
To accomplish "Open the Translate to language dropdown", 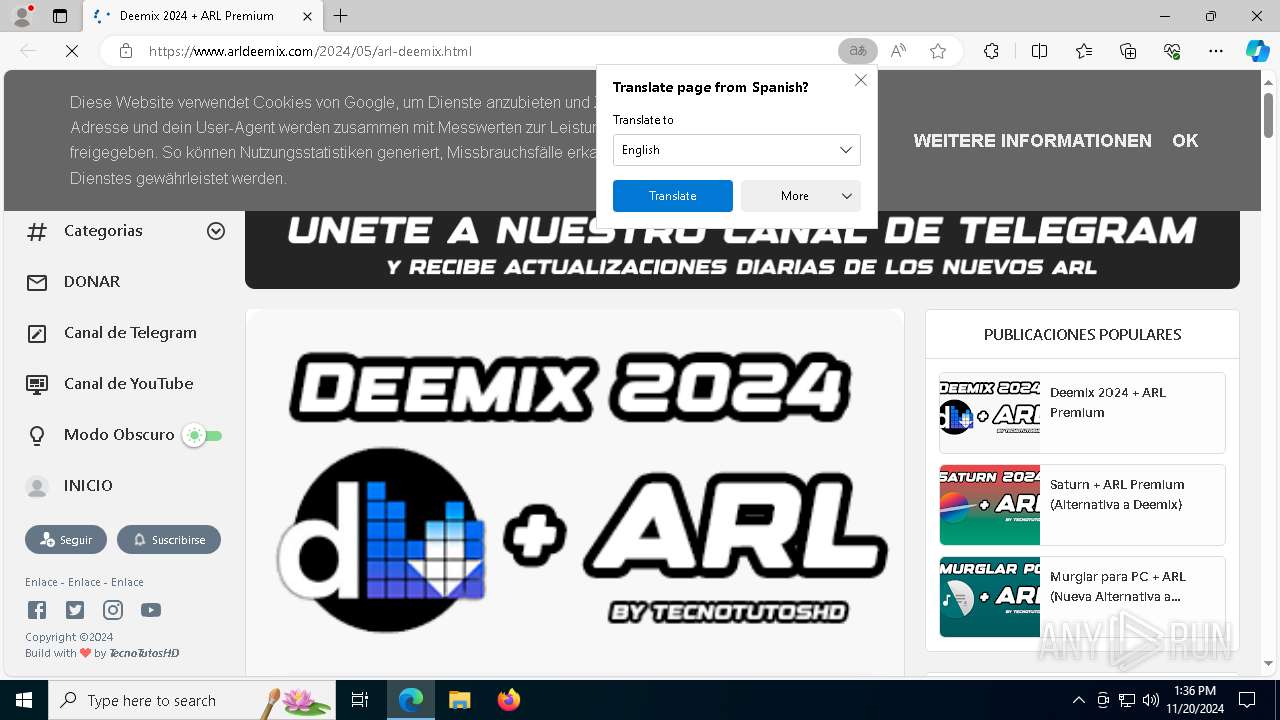I will point(736,150).
